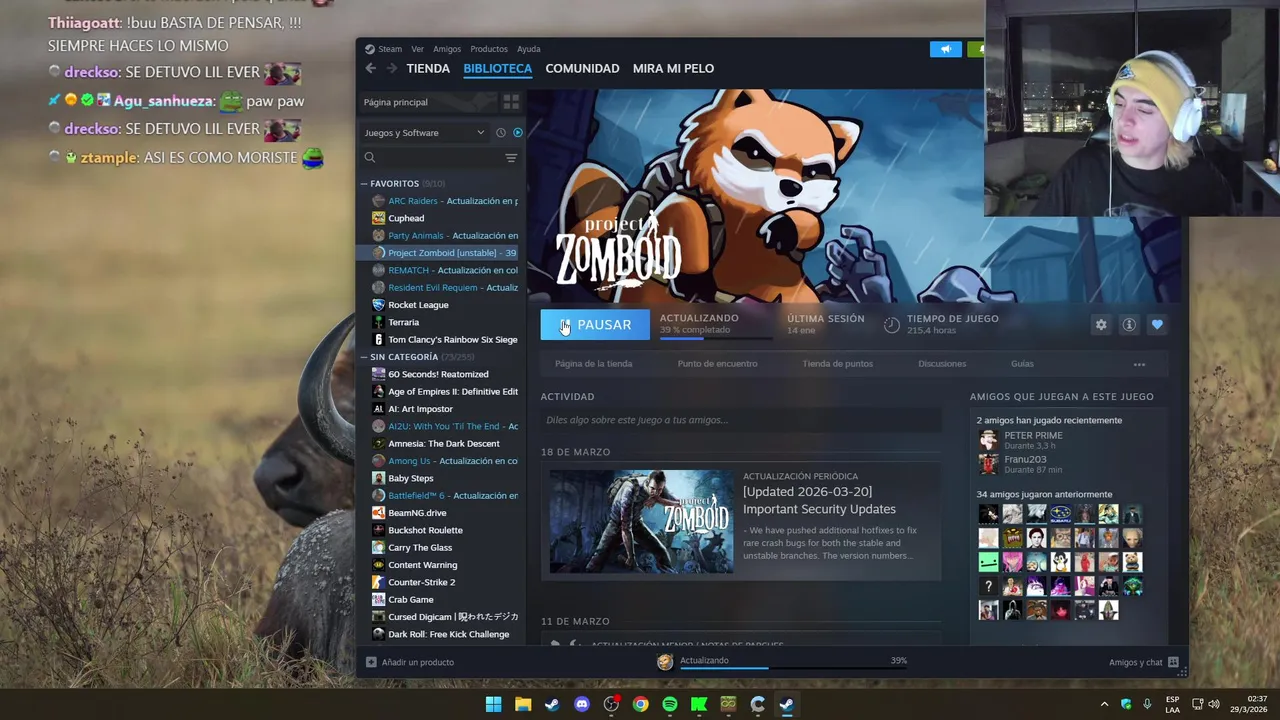
Task: Open MIRA MI PELO profile tab
Action: tap(673, 68)
